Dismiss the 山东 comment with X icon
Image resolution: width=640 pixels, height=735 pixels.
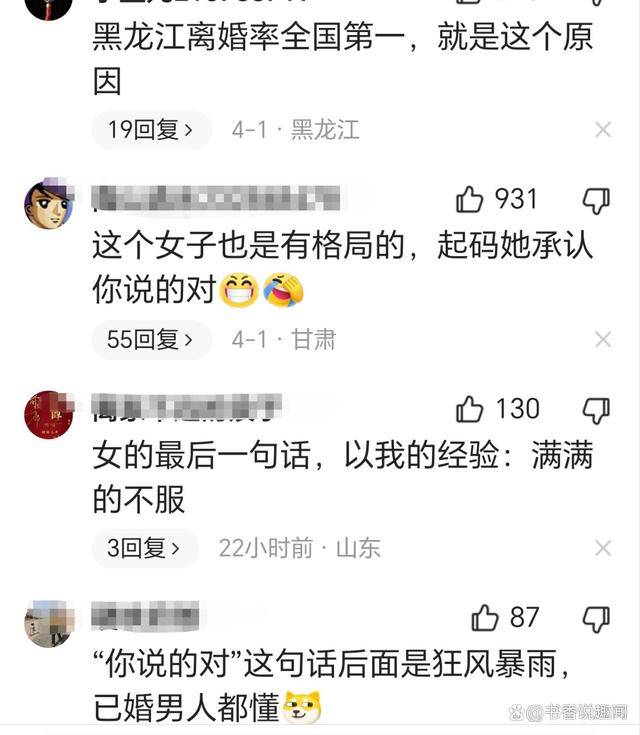point(603,548)
